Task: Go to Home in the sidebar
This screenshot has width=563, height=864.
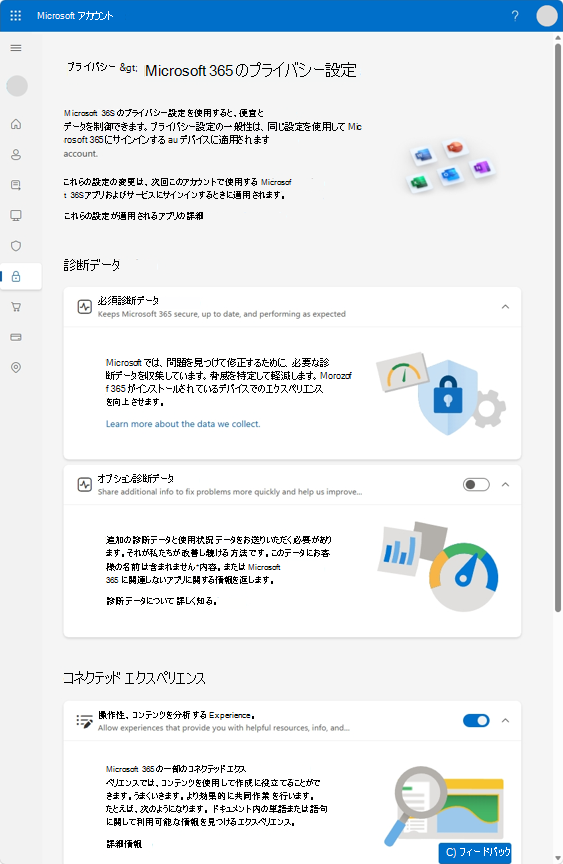Action: (16, 124)
